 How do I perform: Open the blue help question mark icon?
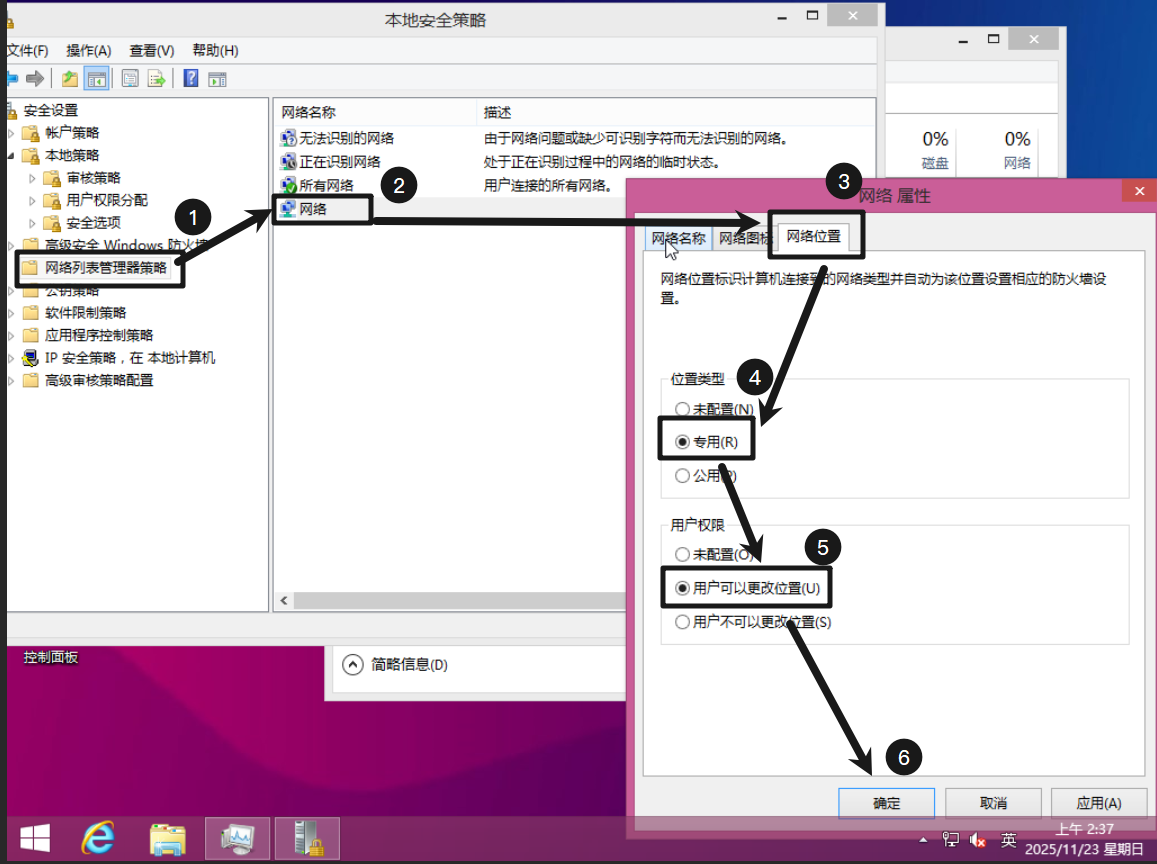pyautogui.click(x=190, y=79)
